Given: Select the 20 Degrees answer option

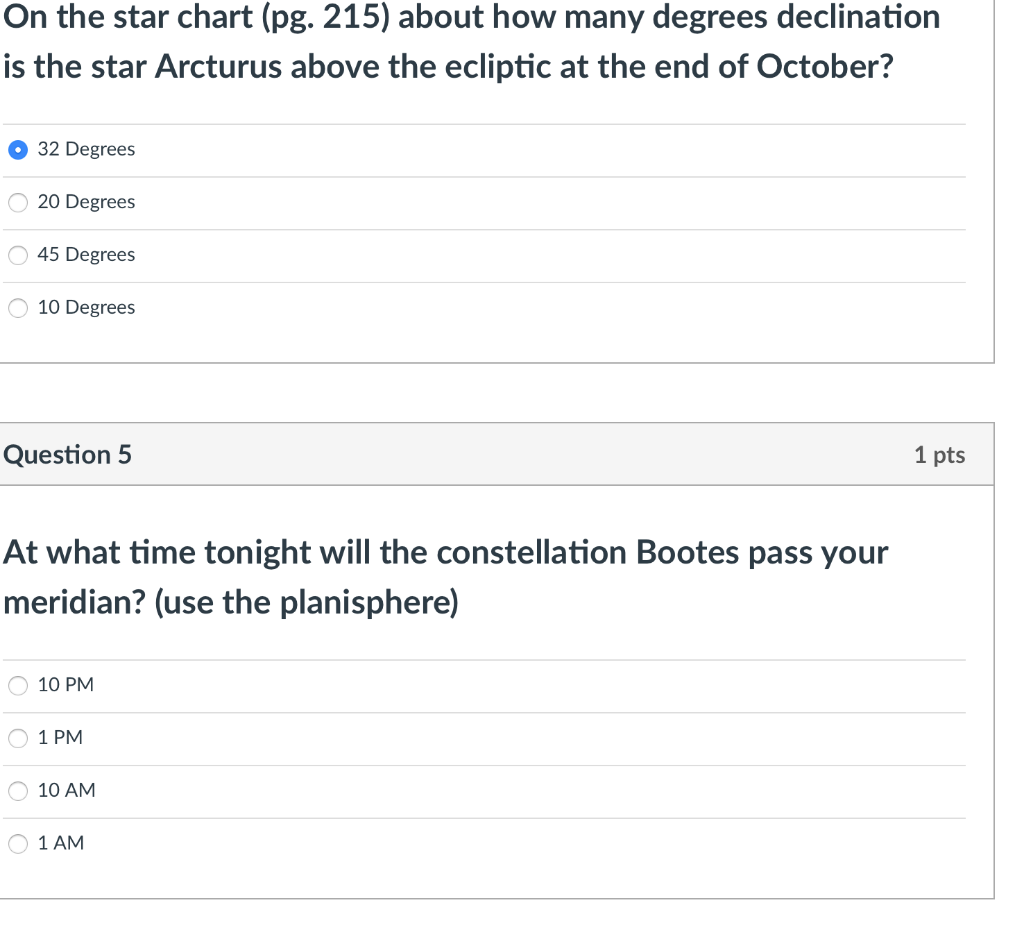Looking at the screenshot, I should (x=17, y=202).
